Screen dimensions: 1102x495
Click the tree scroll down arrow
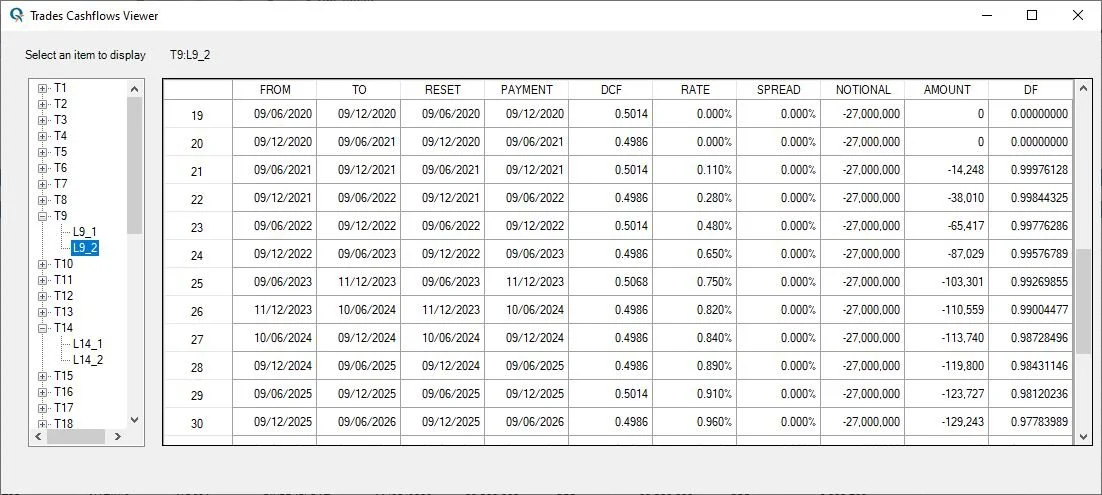coord(135,420)
